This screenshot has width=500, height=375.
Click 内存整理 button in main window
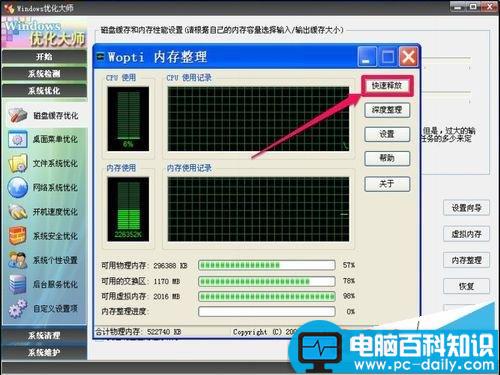[x=466, y=260]
